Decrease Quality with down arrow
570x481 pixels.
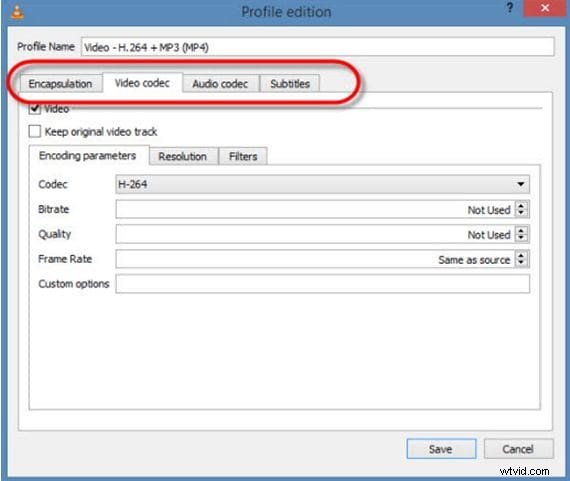pyautogui.click(x=521, y=238)
